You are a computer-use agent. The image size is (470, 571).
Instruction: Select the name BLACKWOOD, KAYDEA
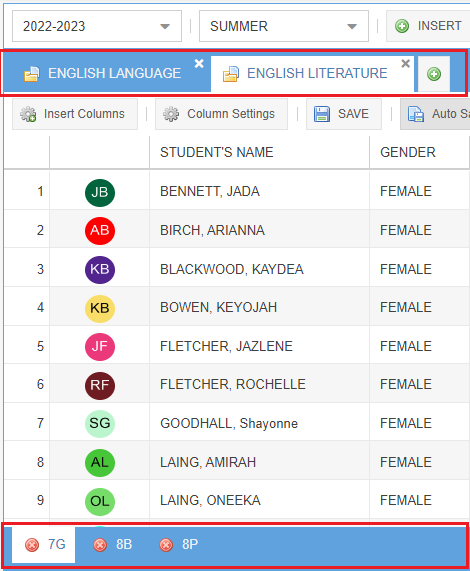pos(232,269)
